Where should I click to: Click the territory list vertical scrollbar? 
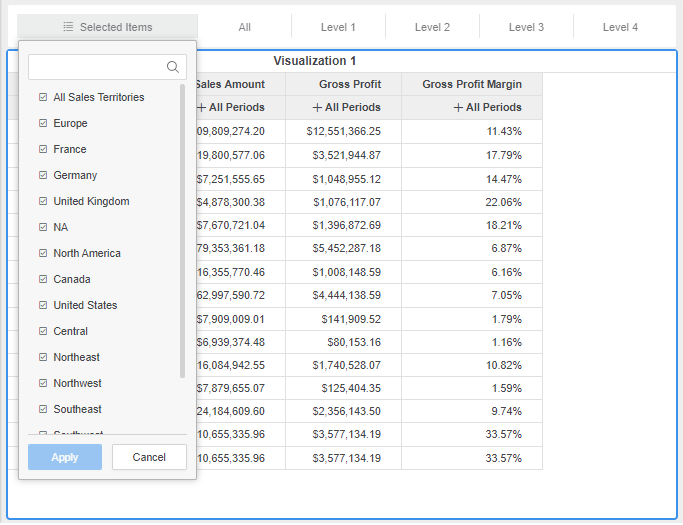tap(182, 230)
